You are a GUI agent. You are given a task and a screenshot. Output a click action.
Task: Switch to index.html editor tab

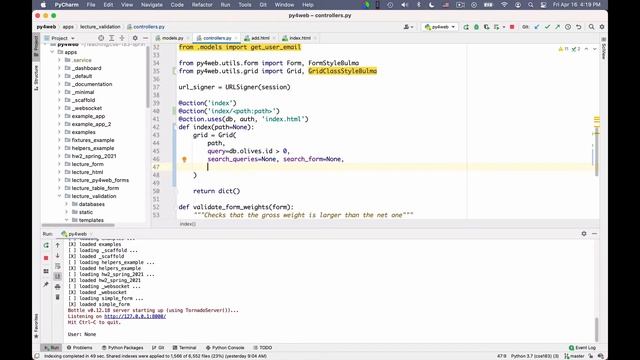point(300,38)
